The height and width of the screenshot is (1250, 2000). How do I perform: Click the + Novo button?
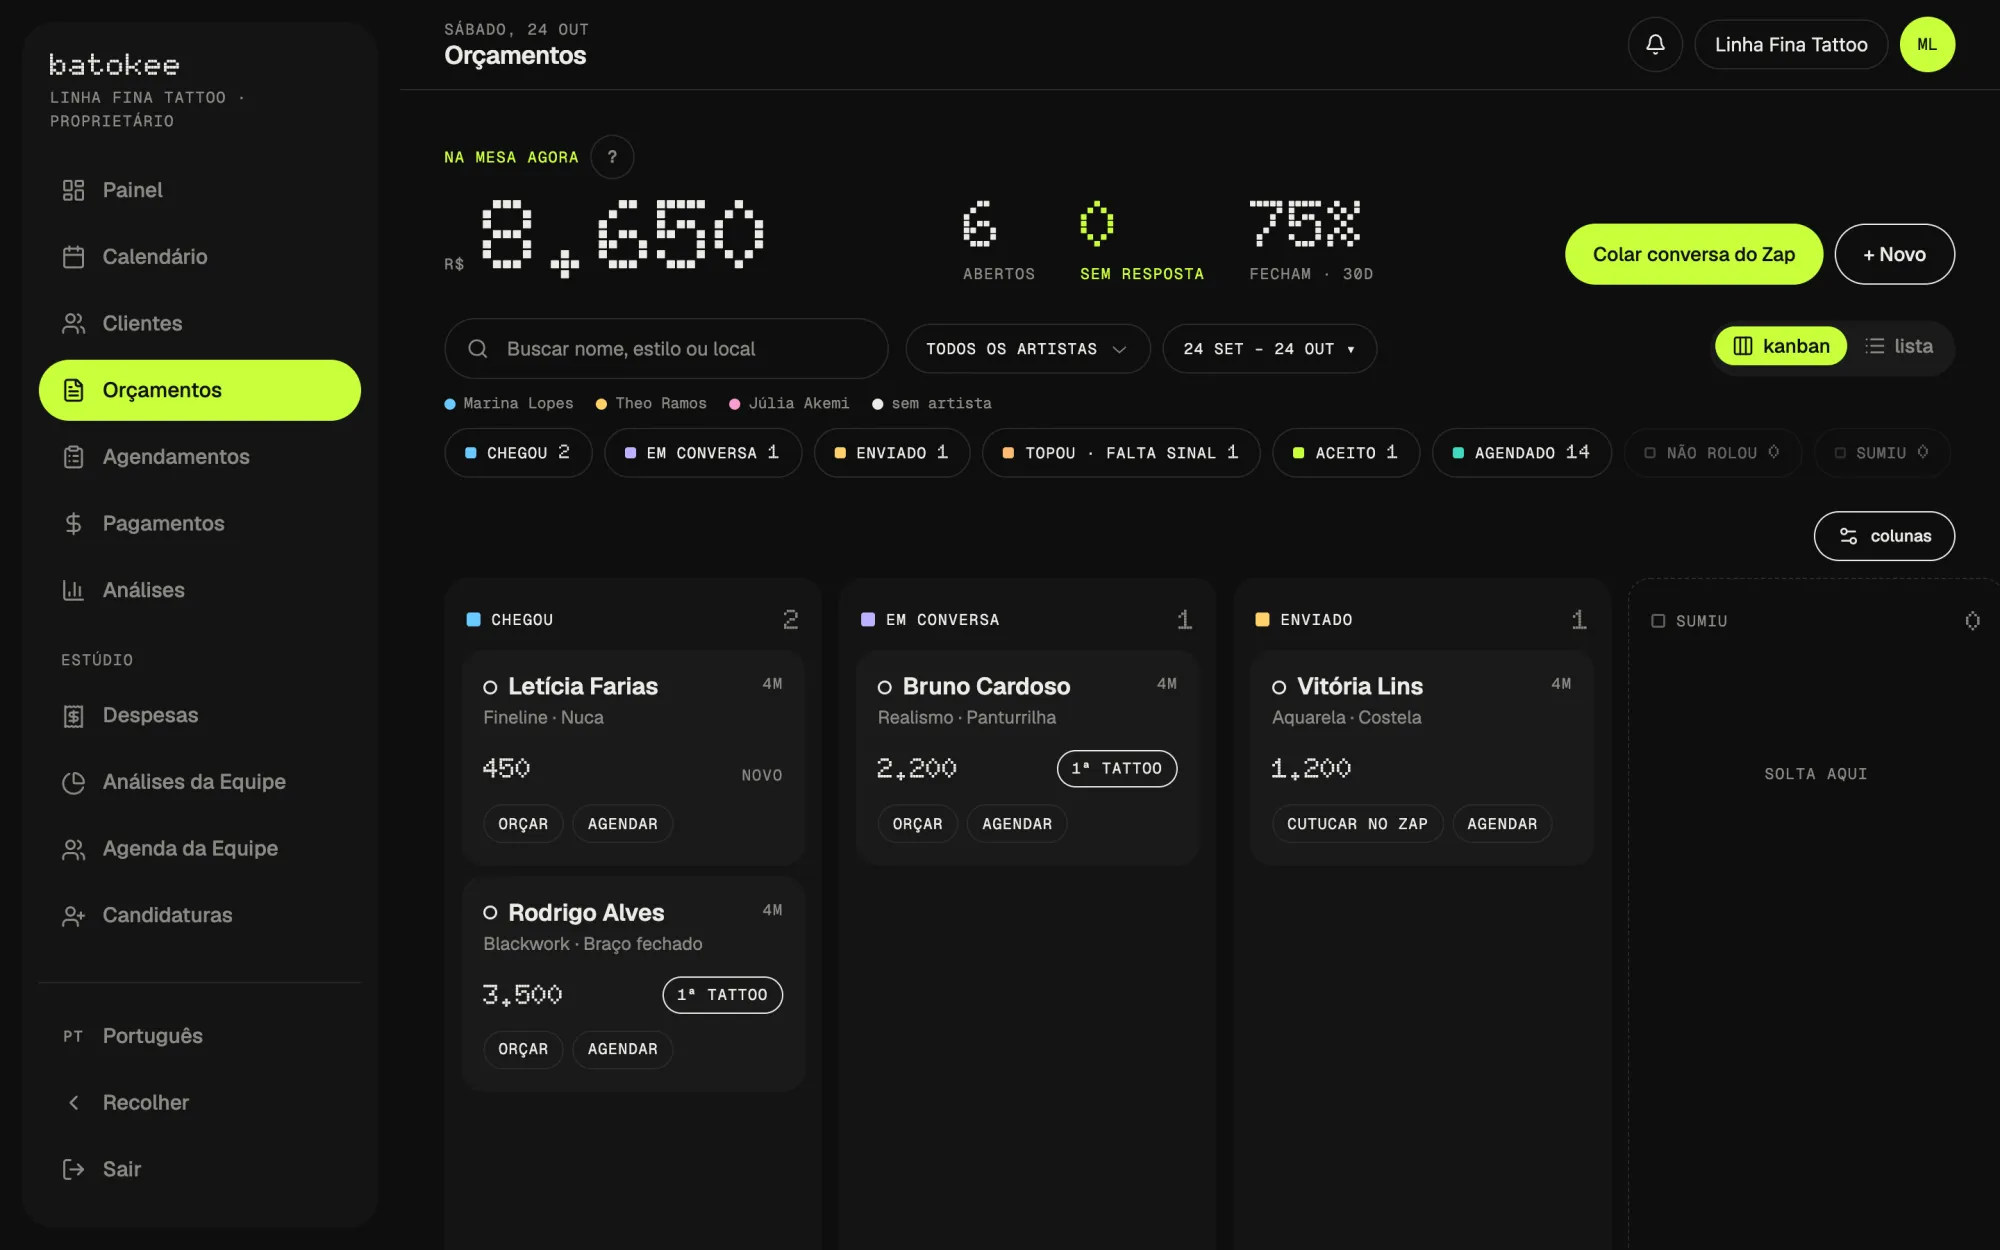pyautogui.click(x=1894, y=254)
